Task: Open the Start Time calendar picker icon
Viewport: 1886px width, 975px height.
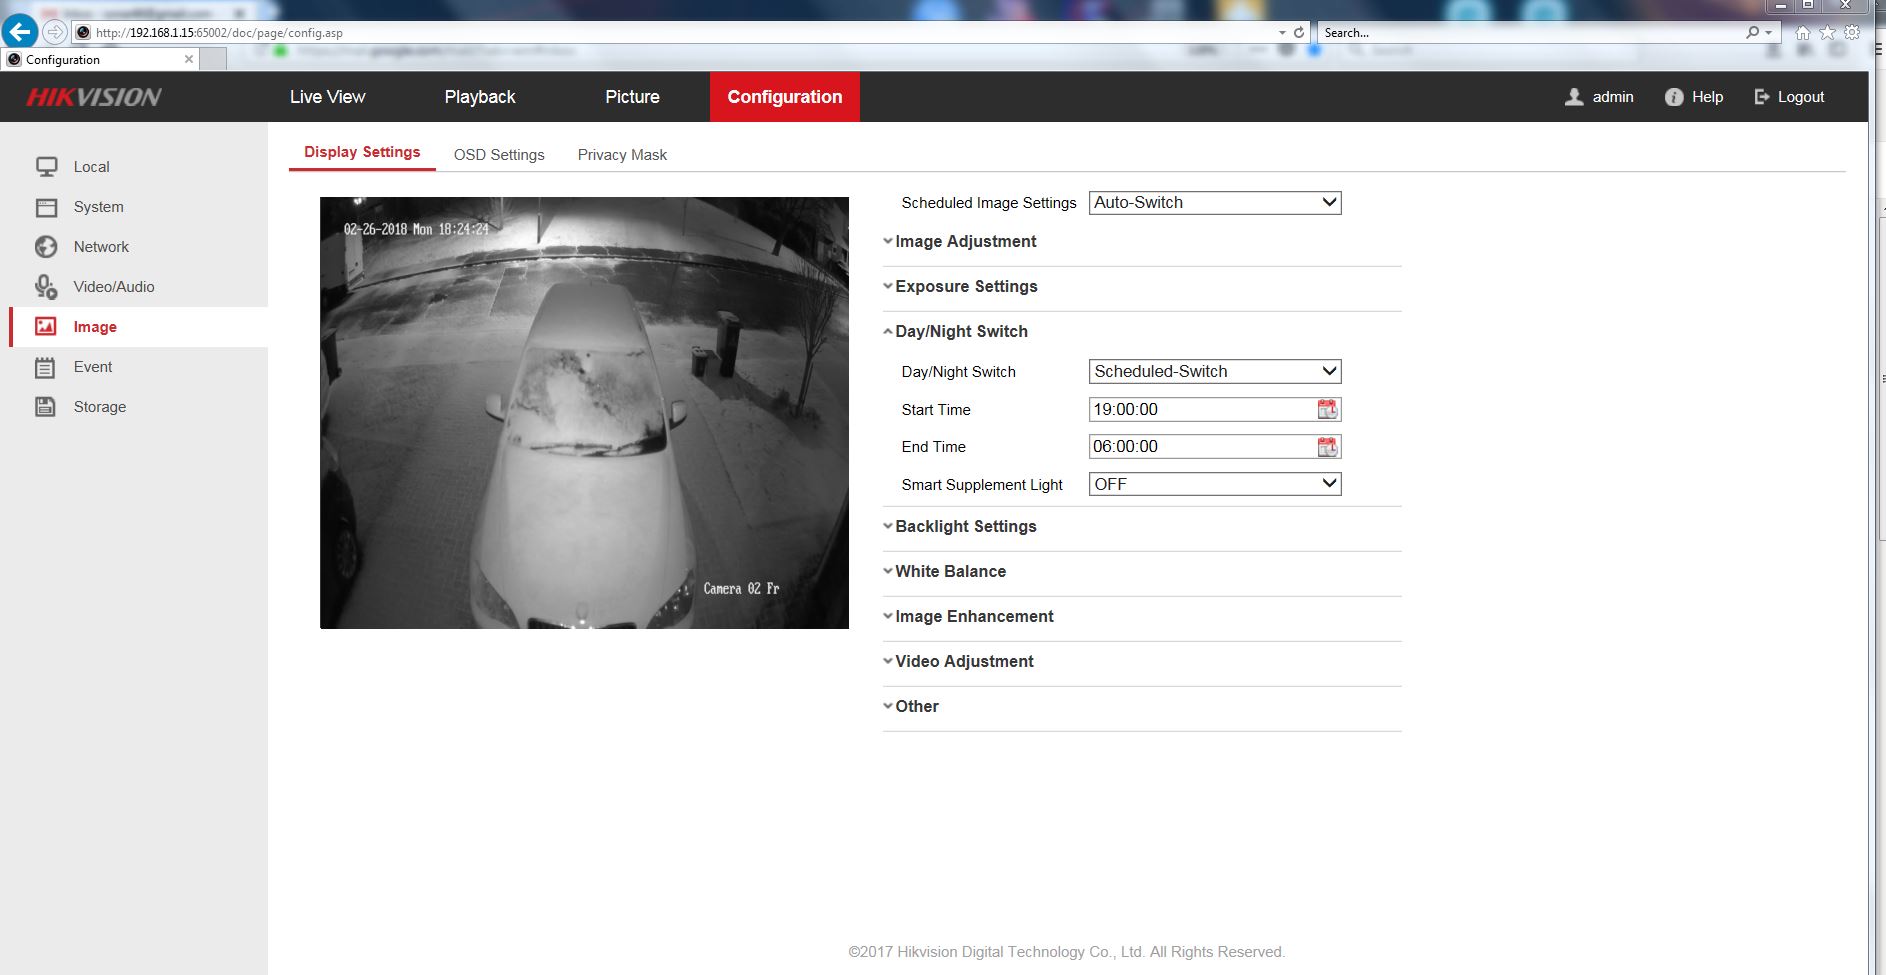Action: 1327,409
